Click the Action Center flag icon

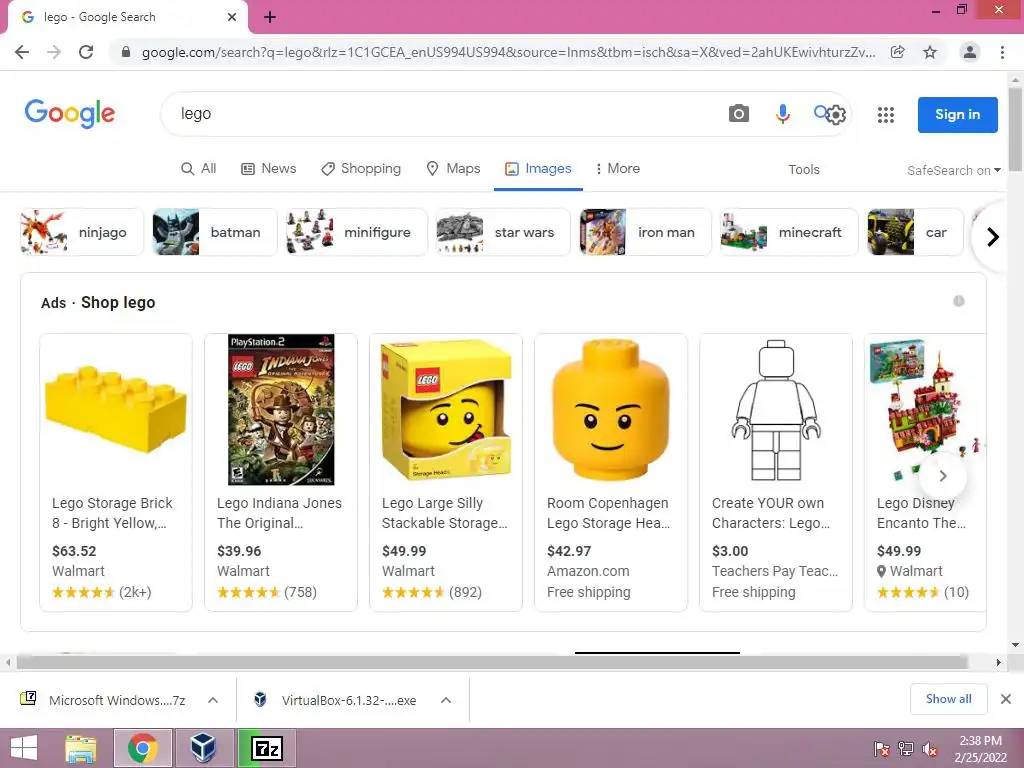[882, 749]
